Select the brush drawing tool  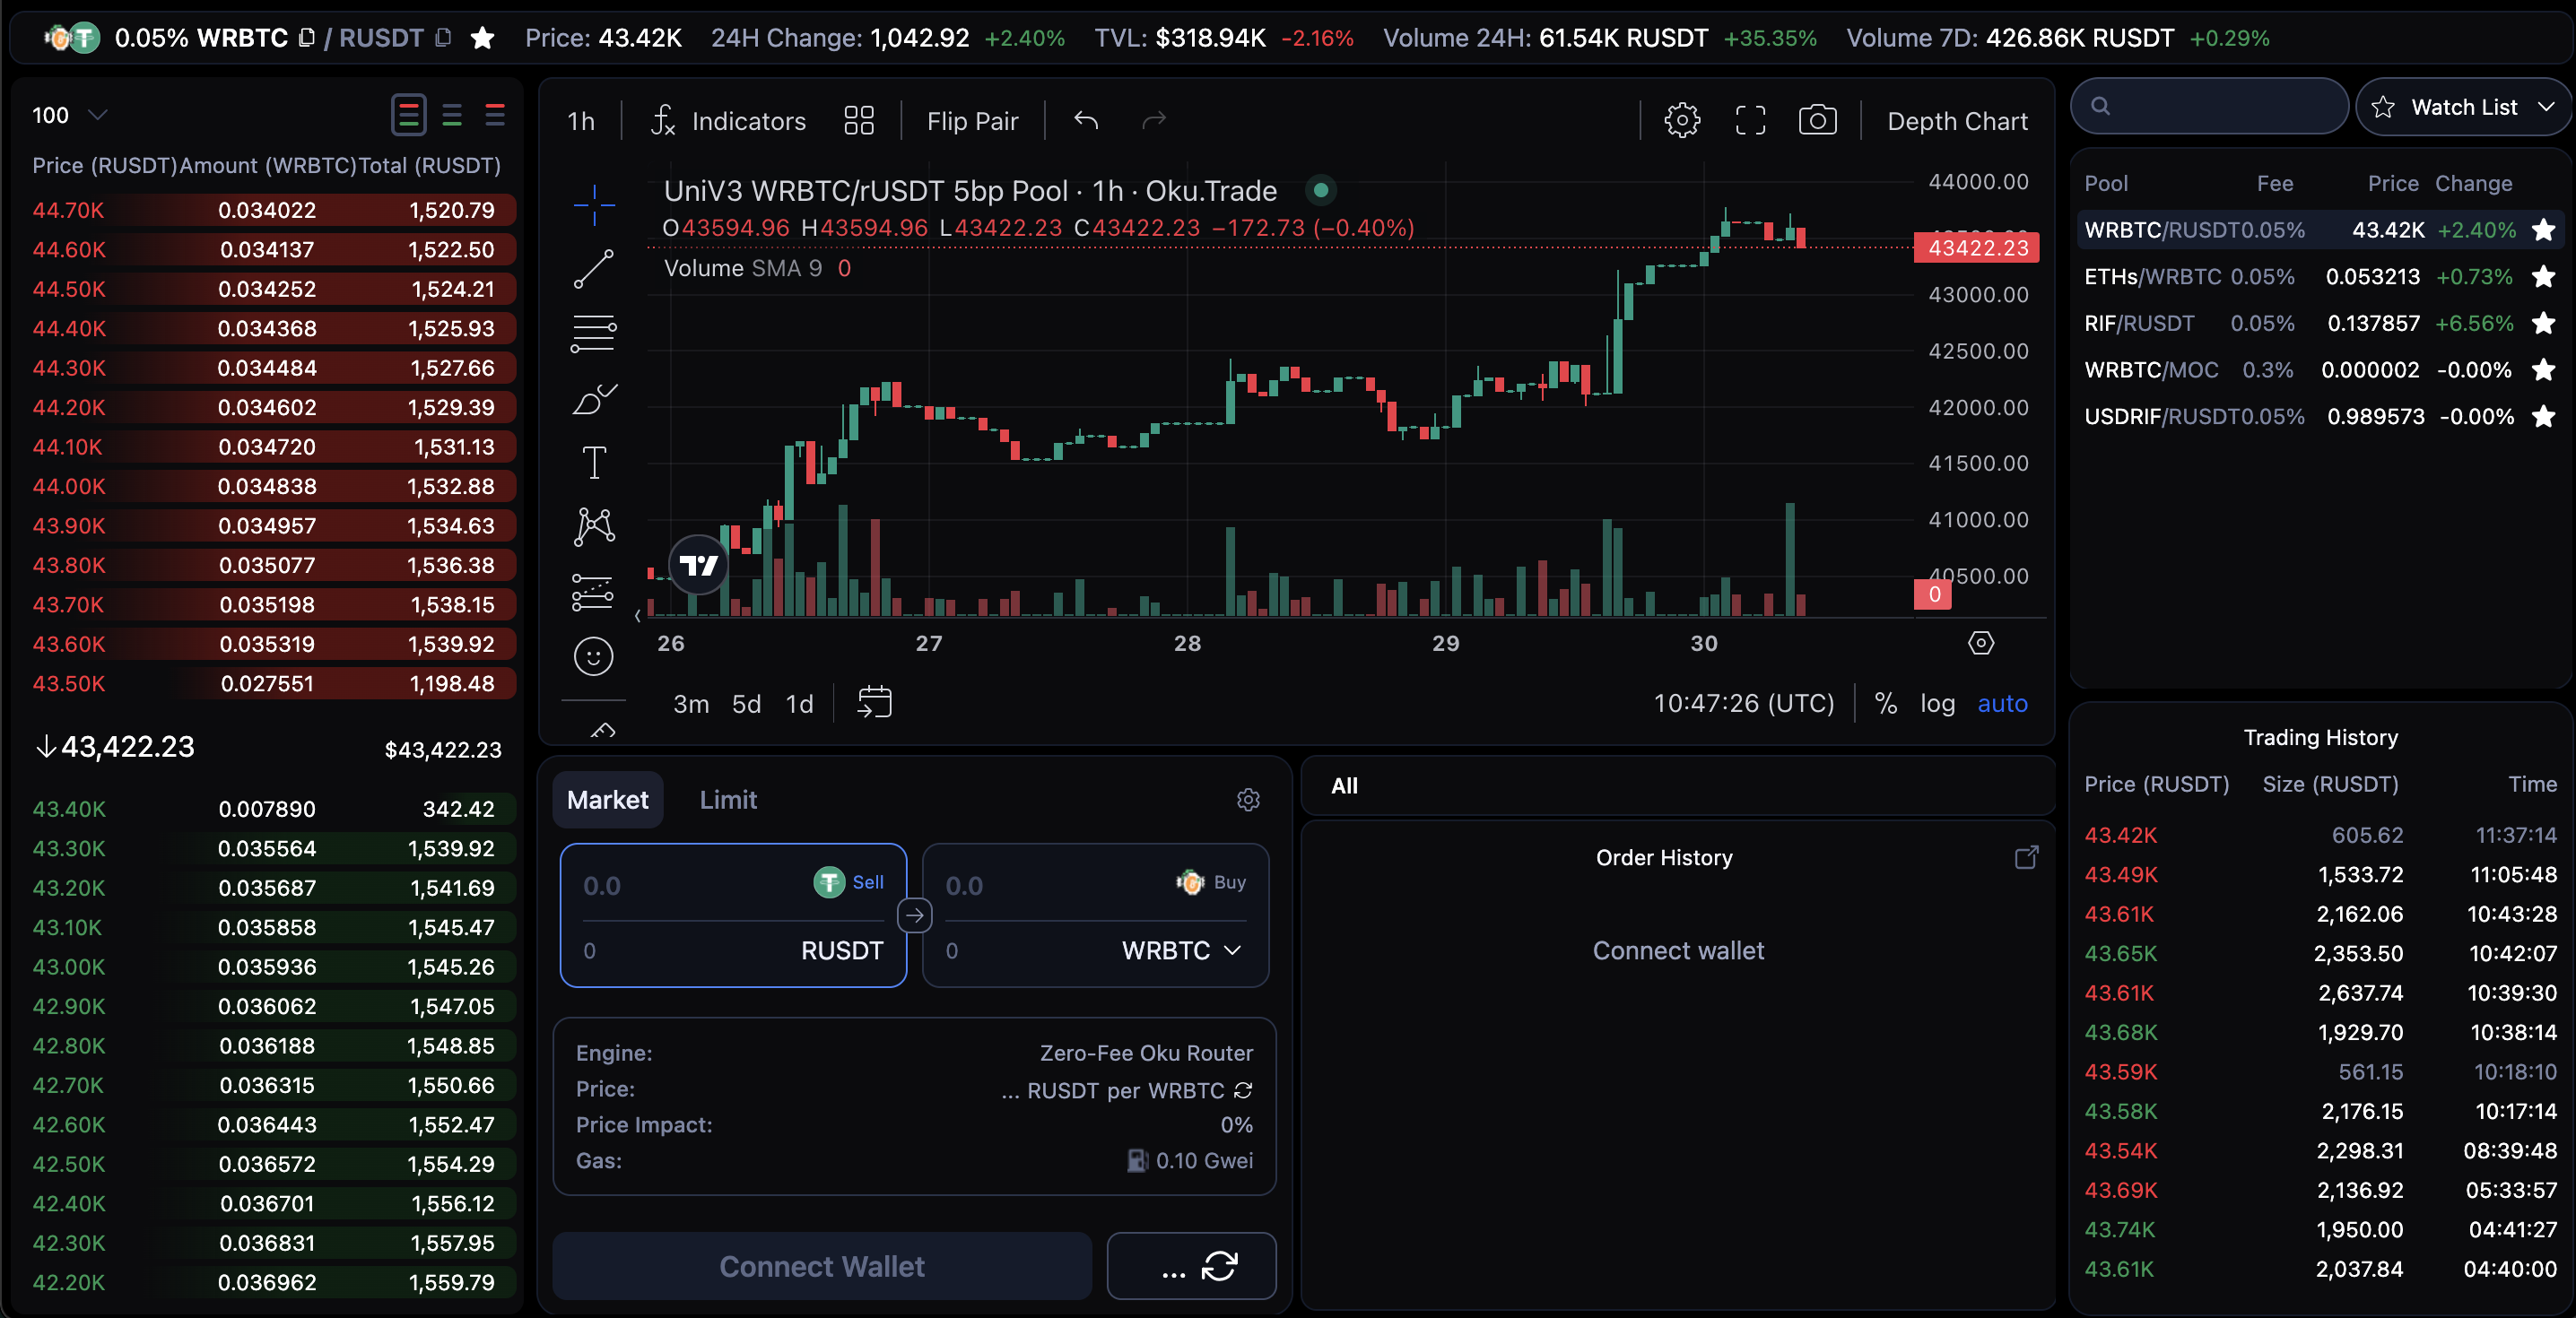point(594,398)
